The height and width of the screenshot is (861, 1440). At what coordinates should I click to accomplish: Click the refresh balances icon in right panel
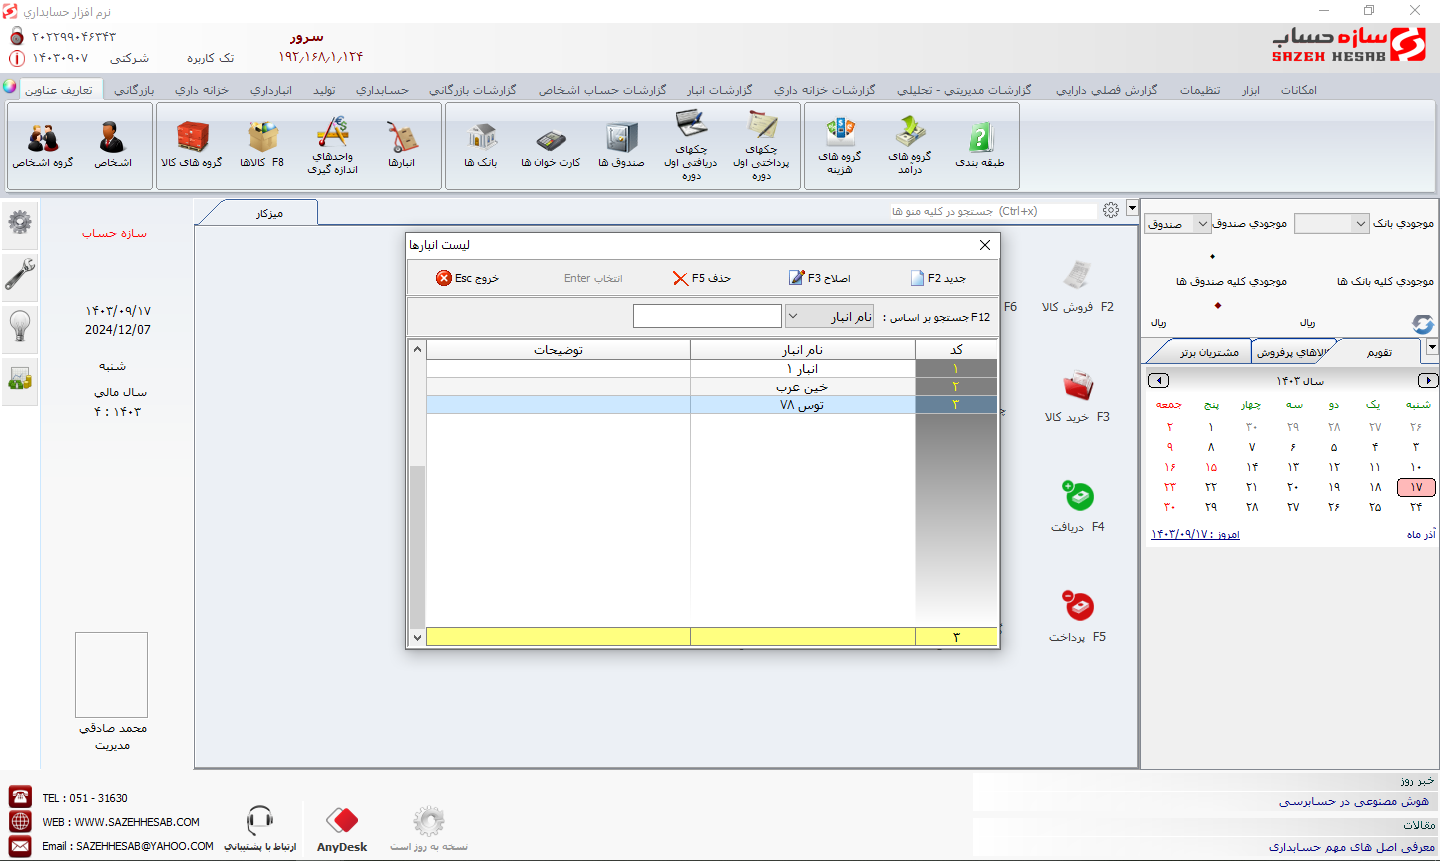[1422, 324]
